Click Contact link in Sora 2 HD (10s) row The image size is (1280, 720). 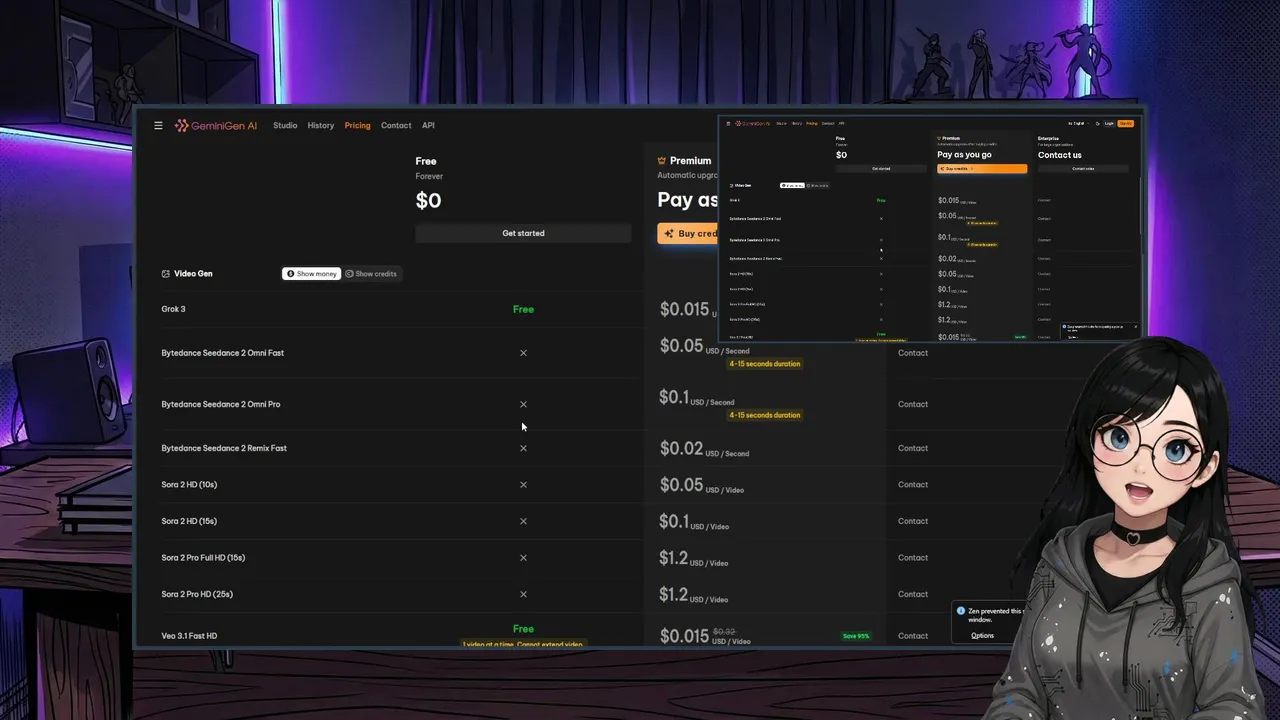(913, 485)
